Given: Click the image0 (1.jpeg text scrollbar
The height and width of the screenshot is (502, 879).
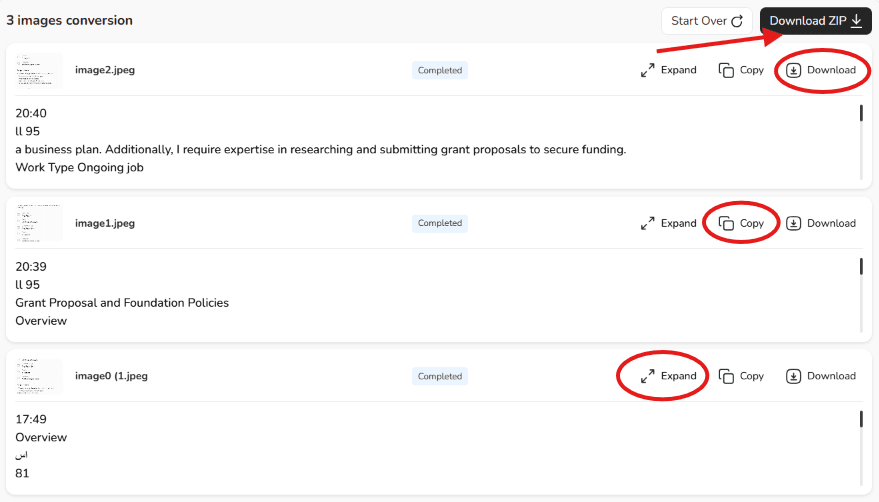Looking at the screenshot, I should [861, 448].
